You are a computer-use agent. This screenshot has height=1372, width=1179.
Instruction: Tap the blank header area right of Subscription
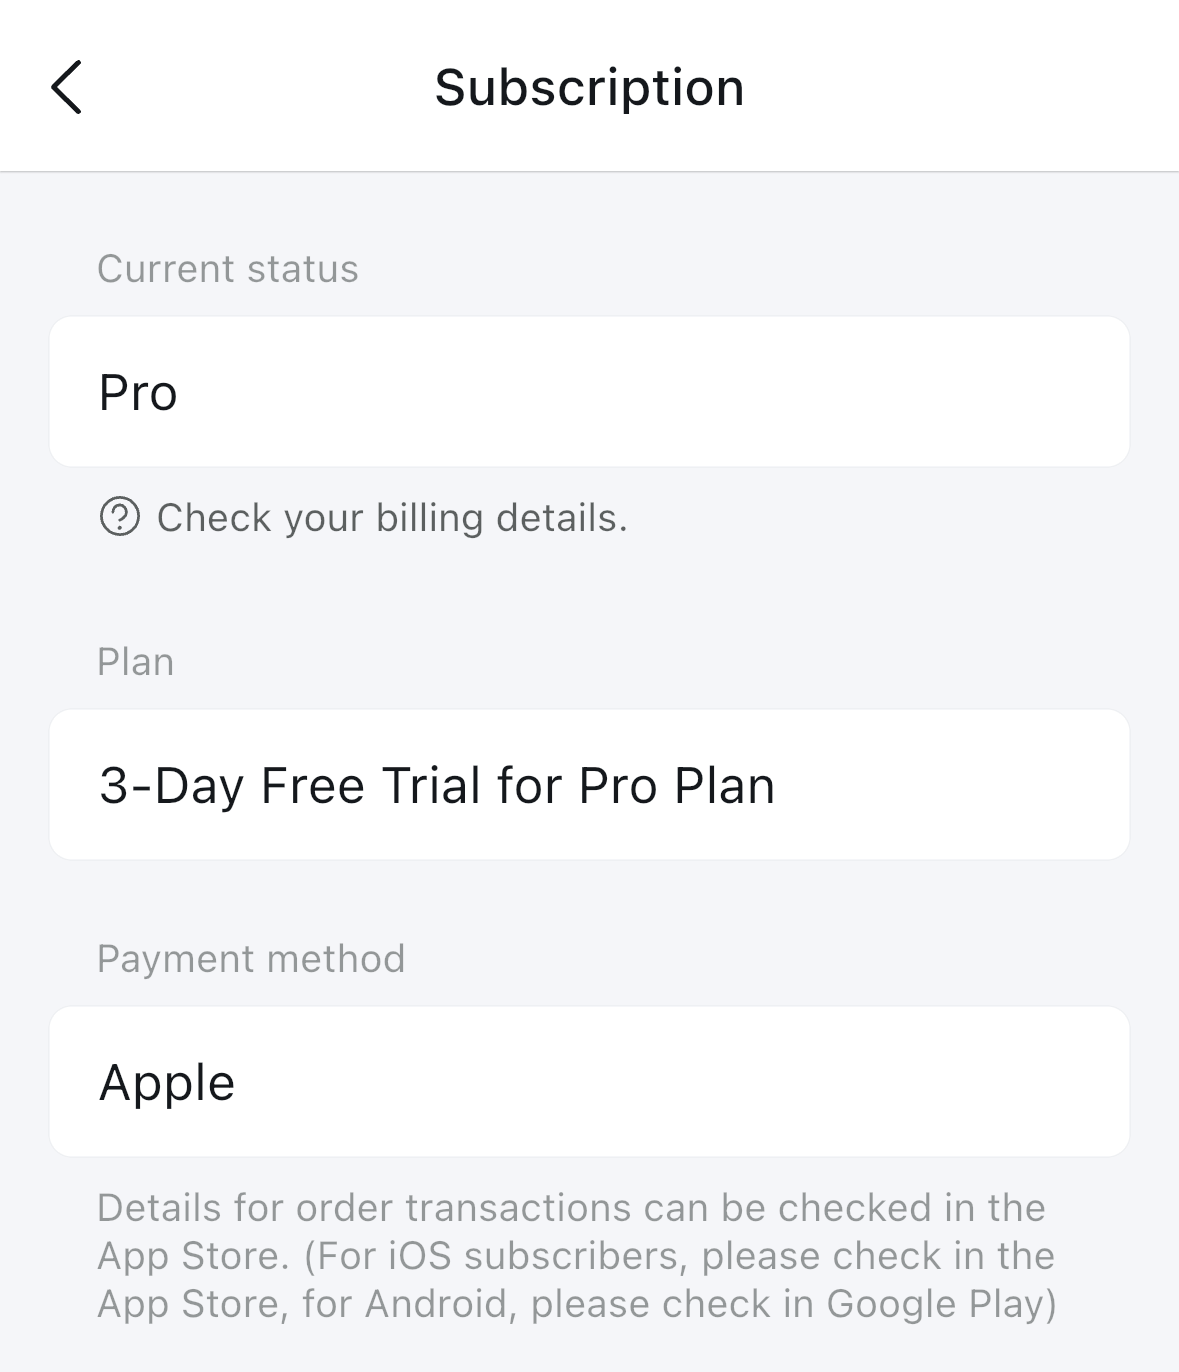[960, 87]
